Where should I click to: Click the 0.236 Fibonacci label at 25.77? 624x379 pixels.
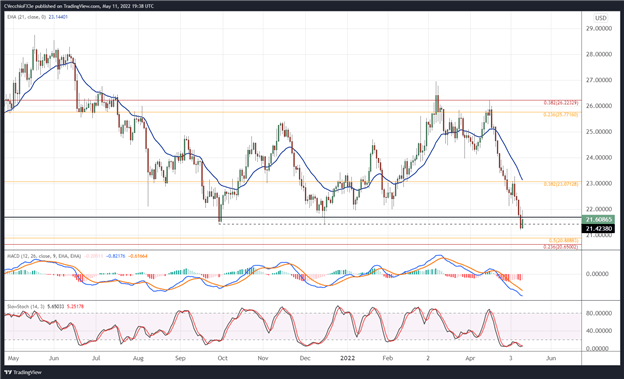point(561,115)
